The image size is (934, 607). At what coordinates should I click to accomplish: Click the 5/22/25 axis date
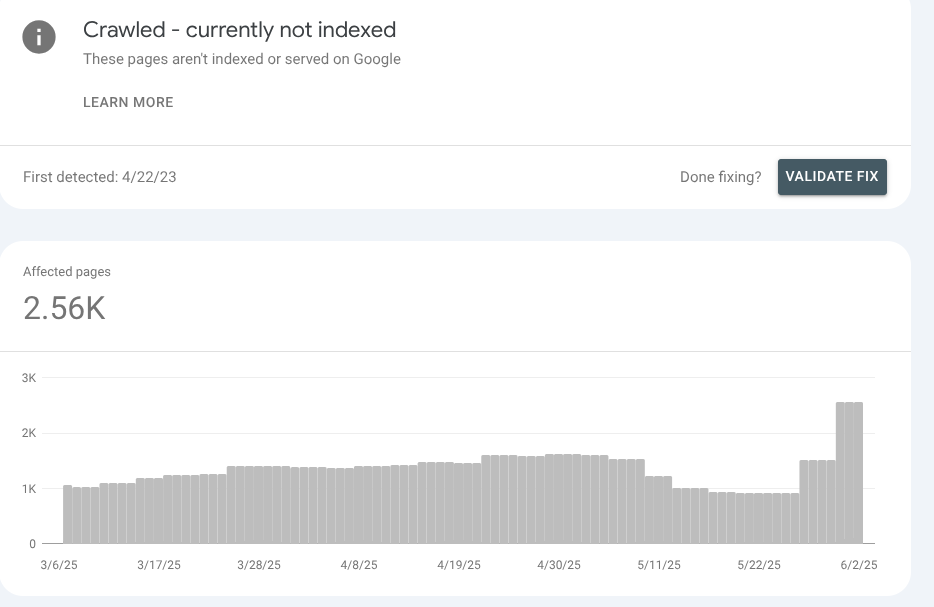coord(758,565)
